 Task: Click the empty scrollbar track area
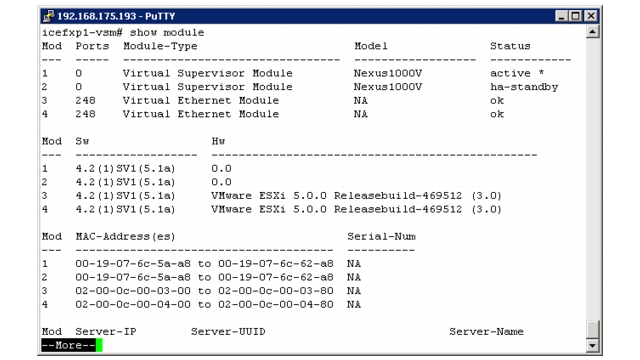point(592,180)
